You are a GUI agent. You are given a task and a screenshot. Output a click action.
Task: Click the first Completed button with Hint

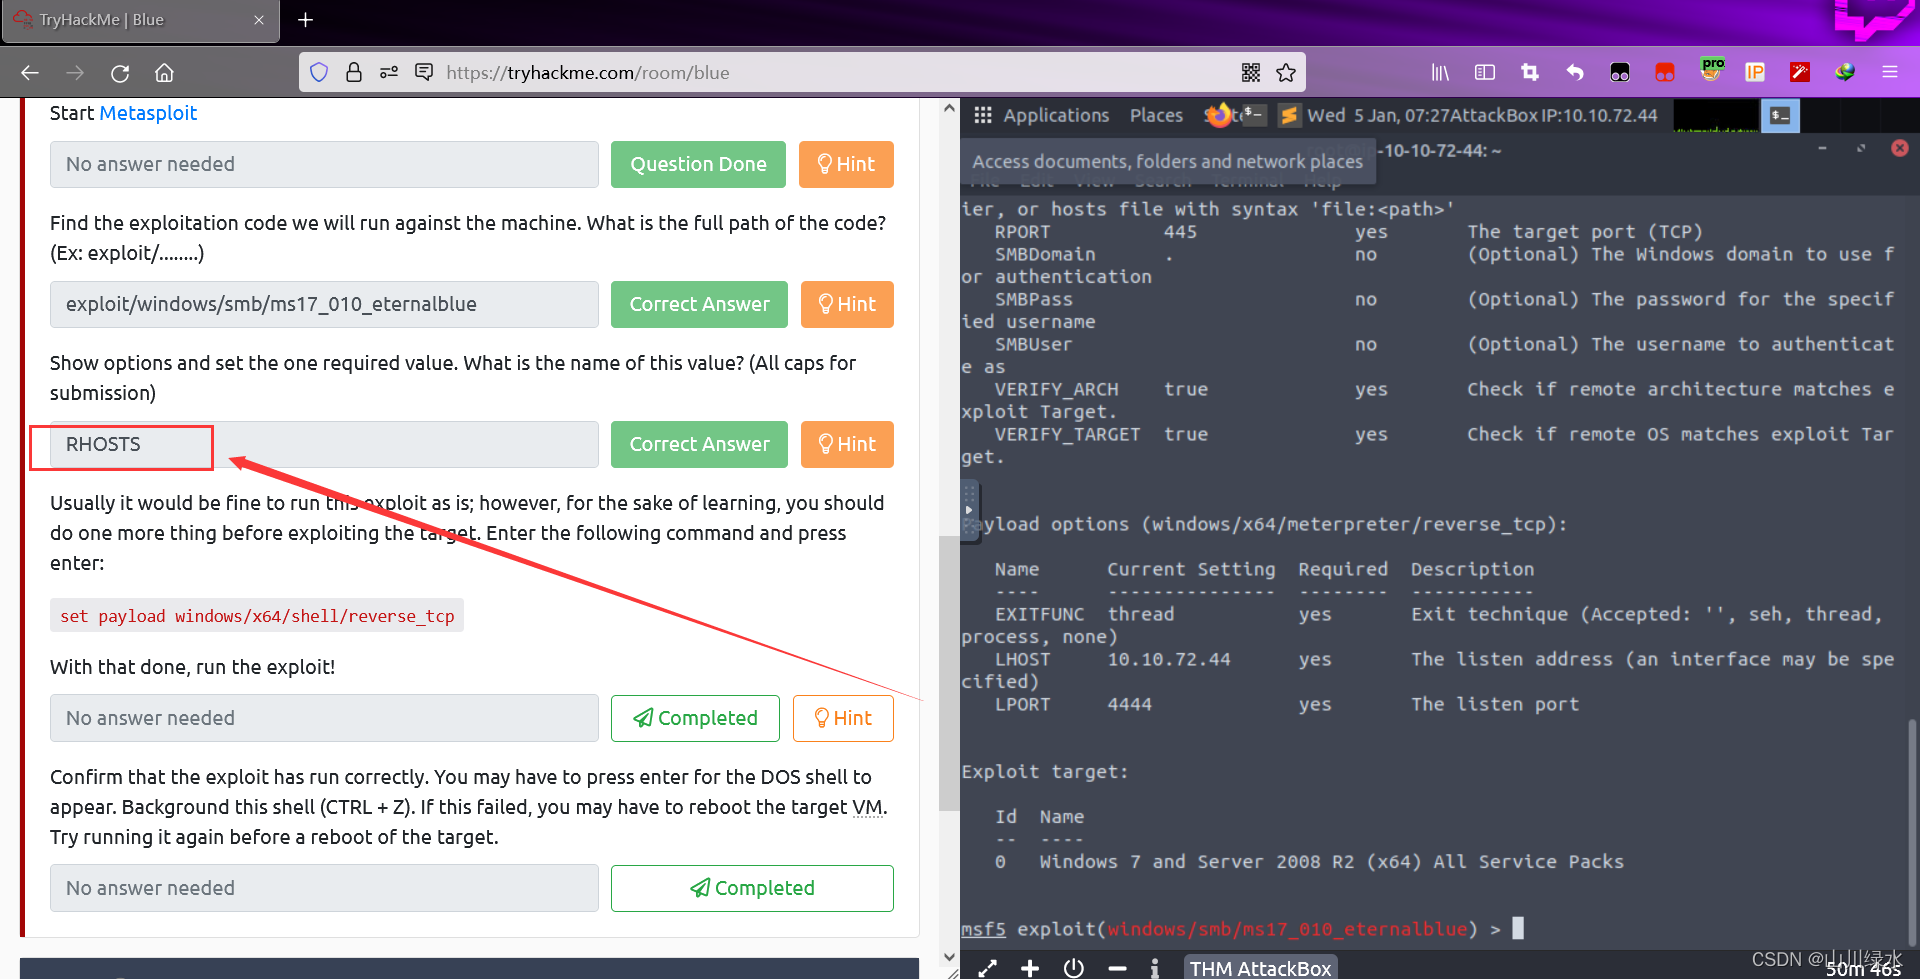pyautogui.click(x=695, y=718)
